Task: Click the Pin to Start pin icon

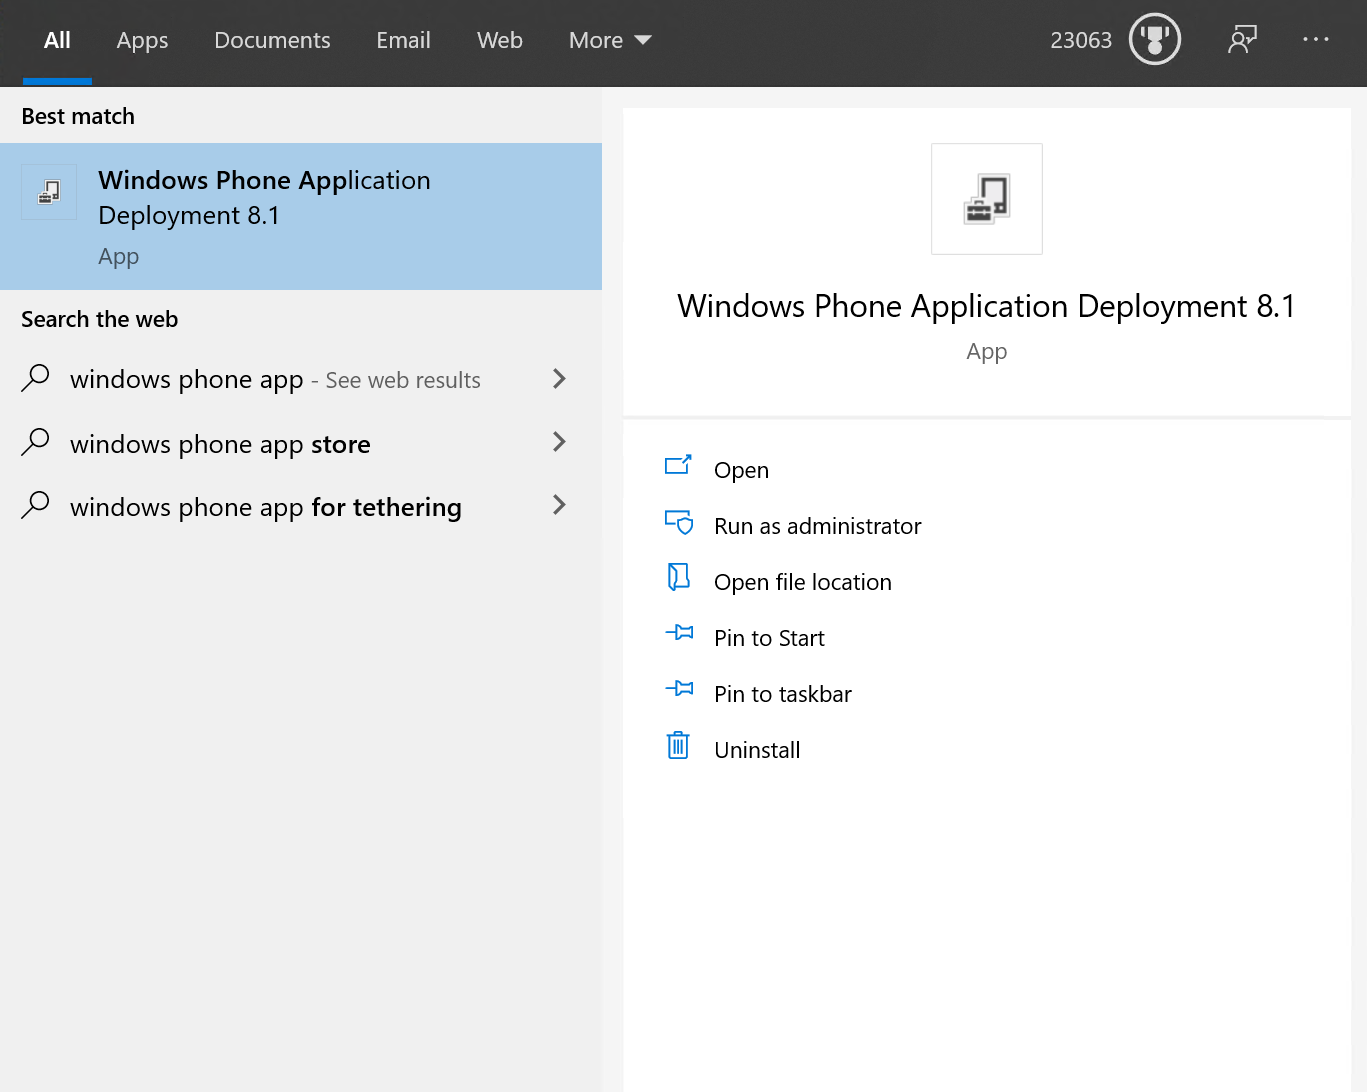Action: (679, 632)
